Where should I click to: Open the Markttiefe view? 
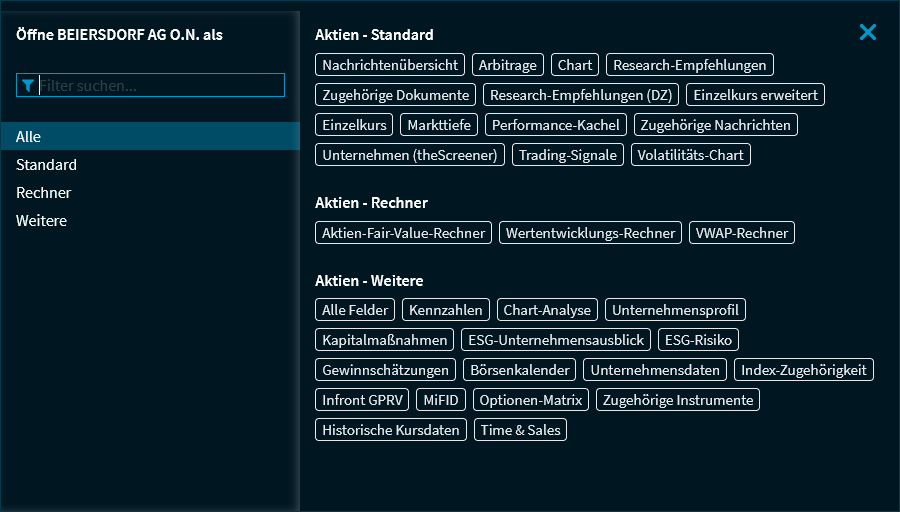click(x=441, y=125)
